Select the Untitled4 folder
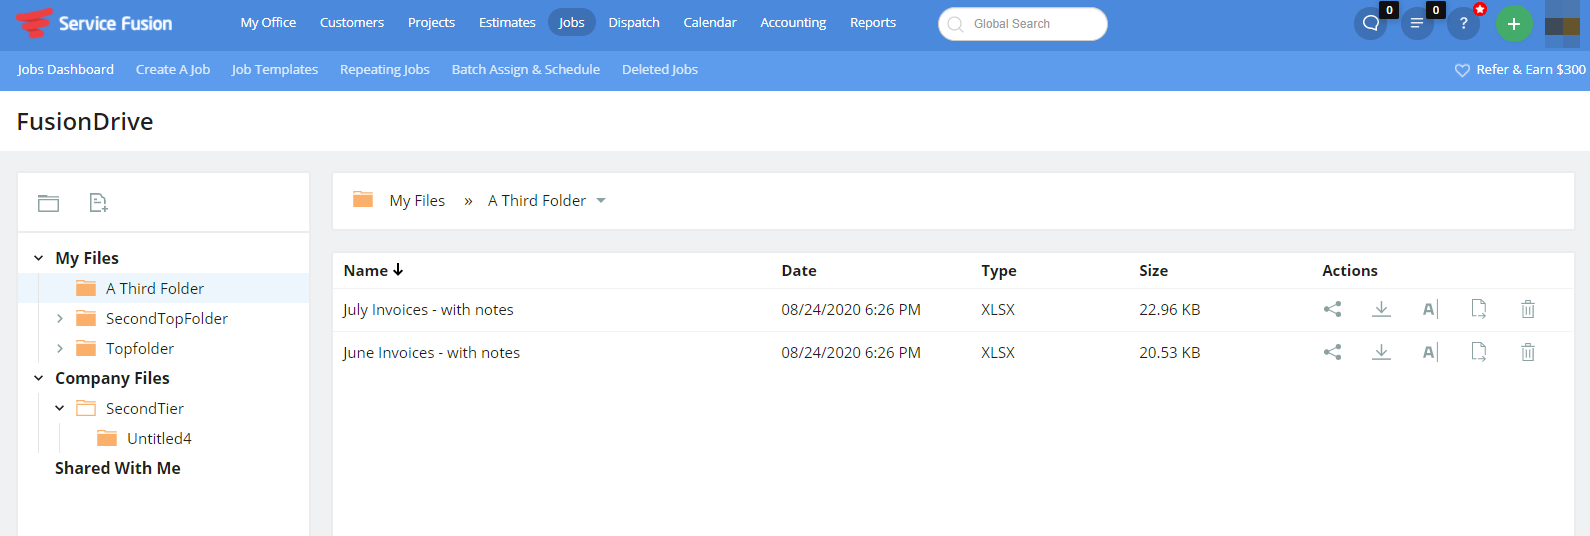1590x536 pixels. coord(159,438)
